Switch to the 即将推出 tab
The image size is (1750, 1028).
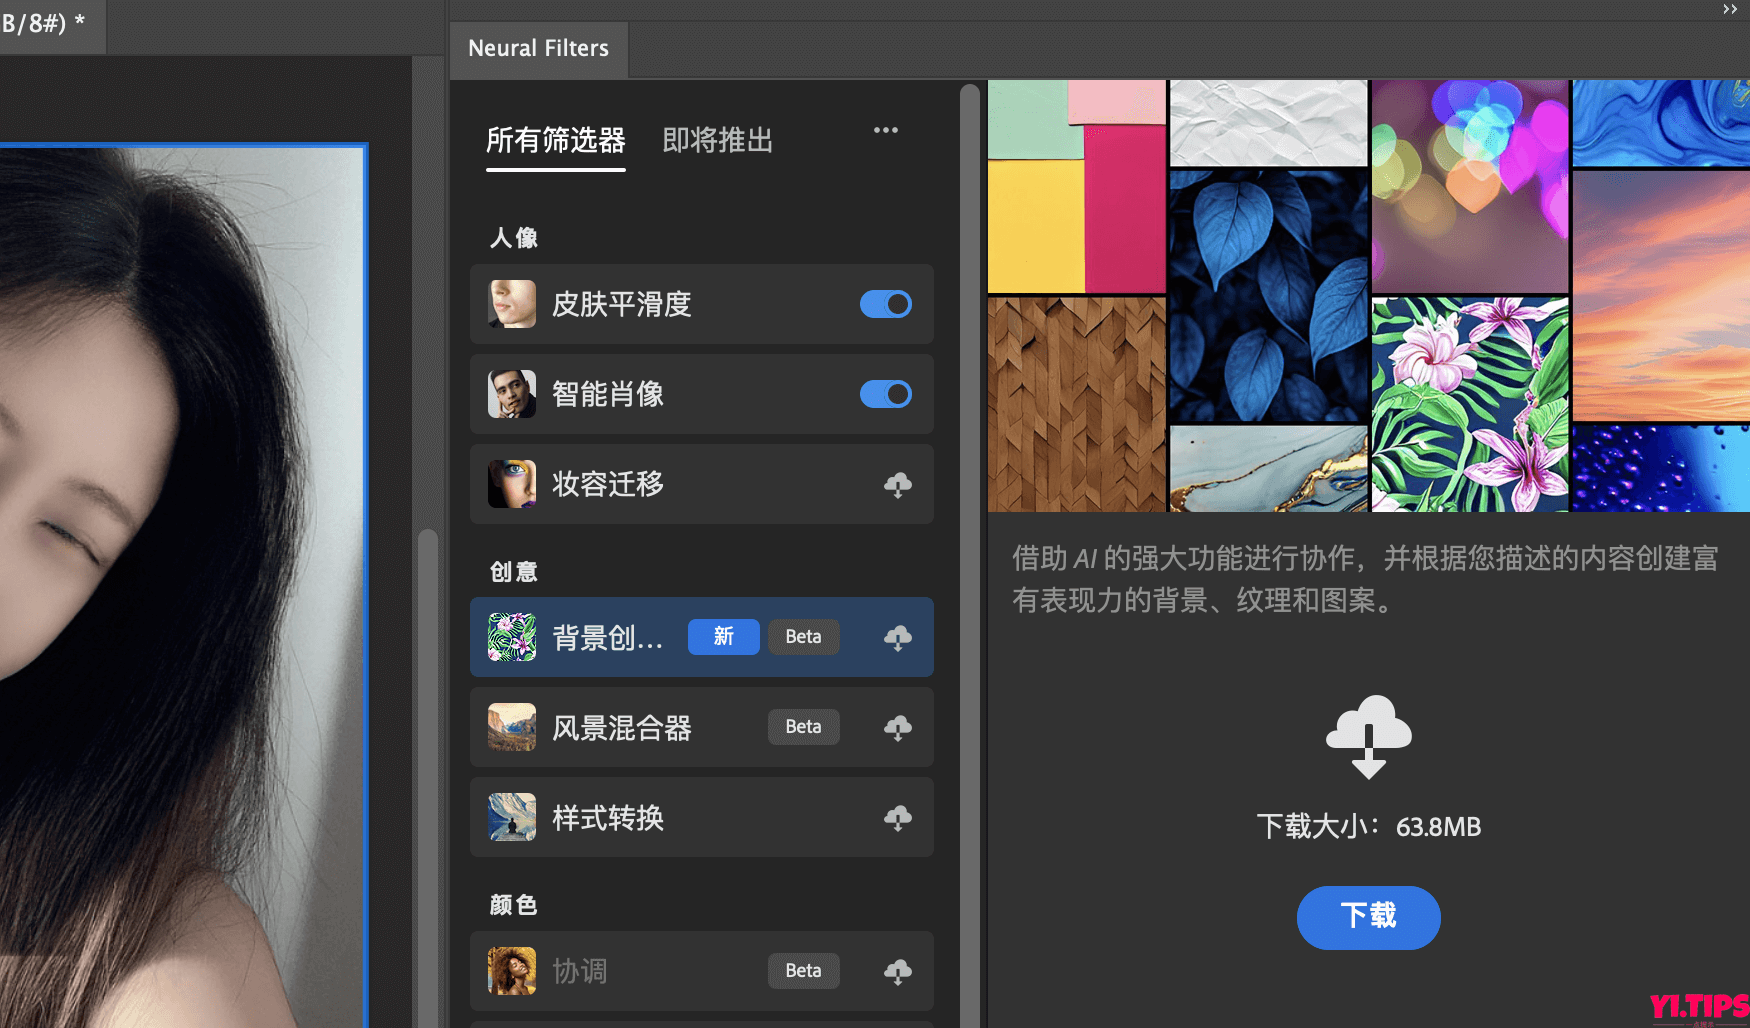click(x=716, y=141)
